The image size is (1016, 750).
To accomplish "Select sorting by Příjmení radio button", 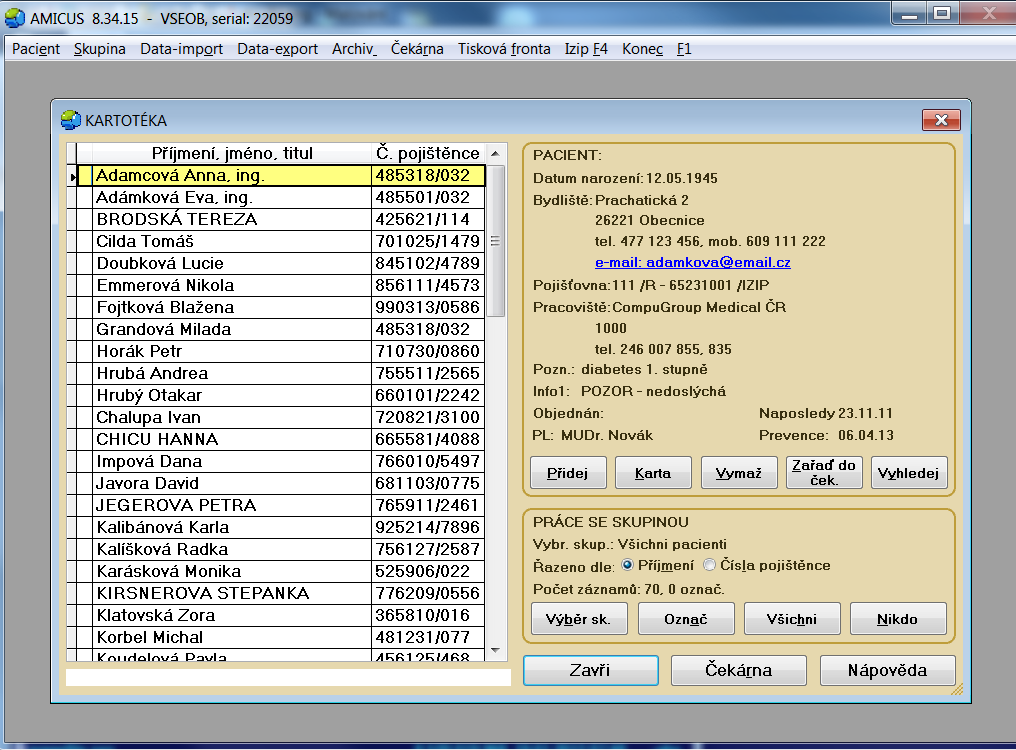I will 627,565.
